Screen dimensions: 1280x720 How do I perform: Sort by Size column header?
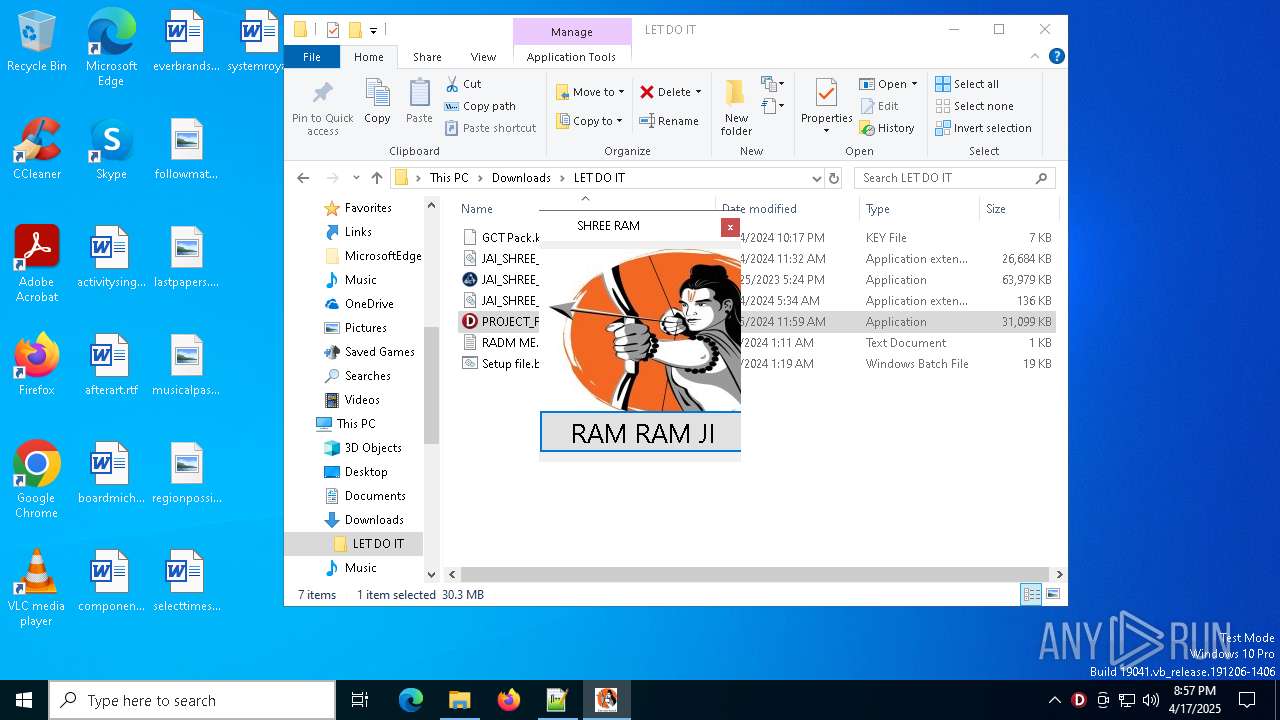1017,209
